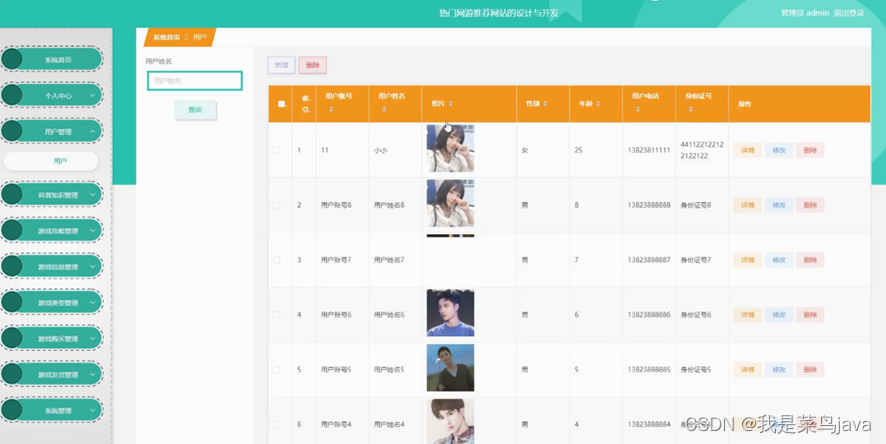This screenshot has height=444, width=886.
Task: Click 删除 for 用户姓名7
Action: [x=810, y=260]
